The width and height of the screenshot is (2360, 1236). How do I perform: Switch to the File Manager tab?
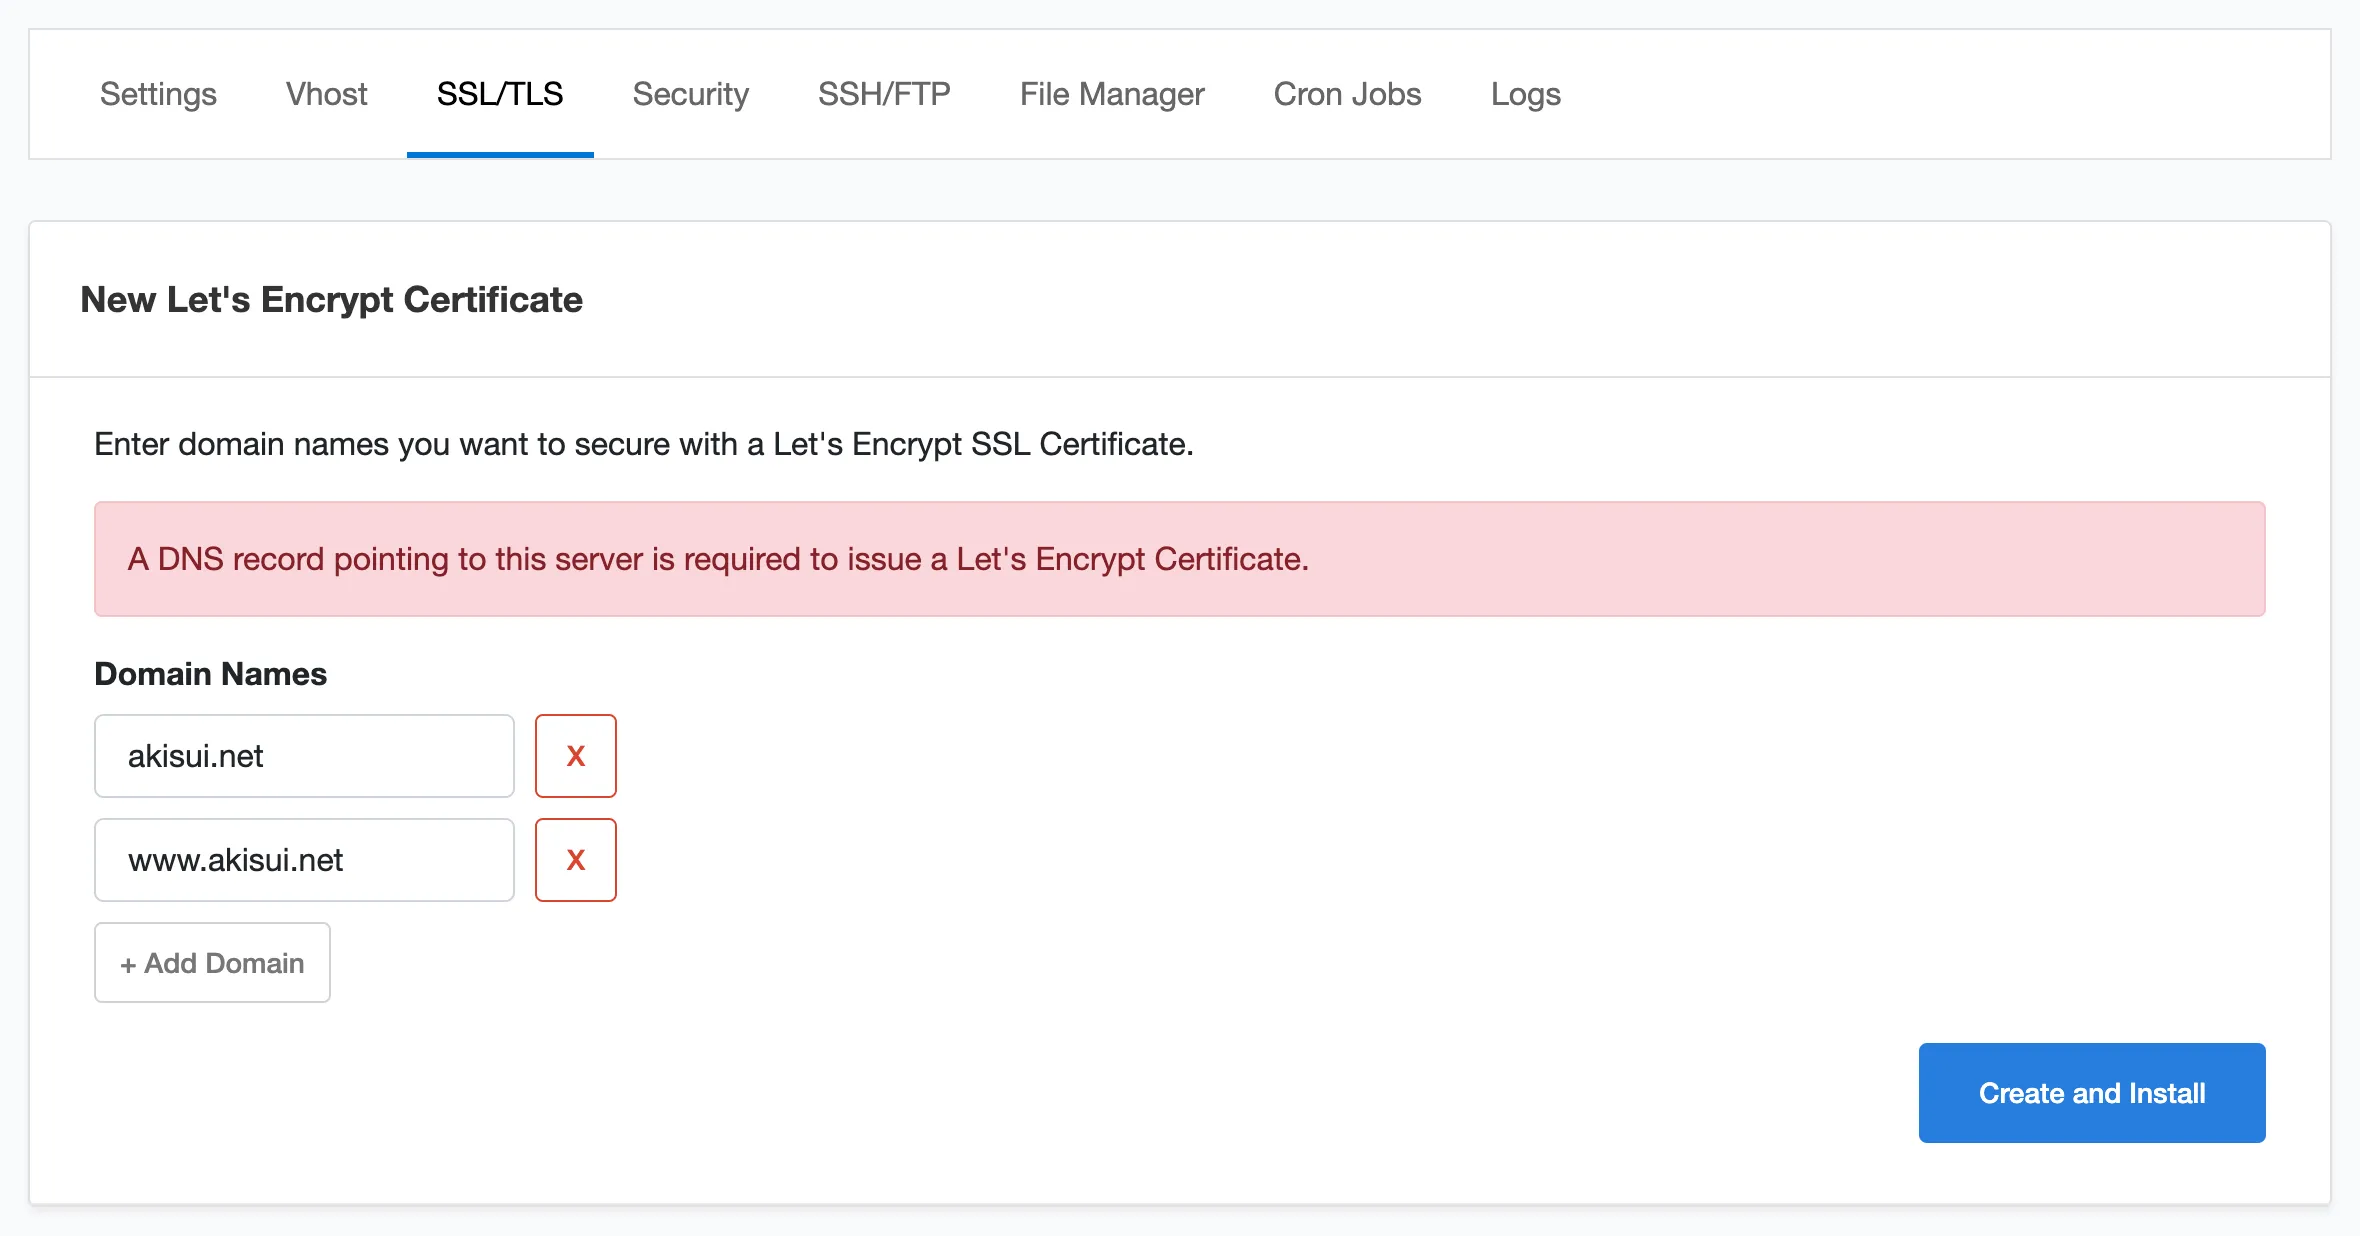click(x=1112, y=94)
